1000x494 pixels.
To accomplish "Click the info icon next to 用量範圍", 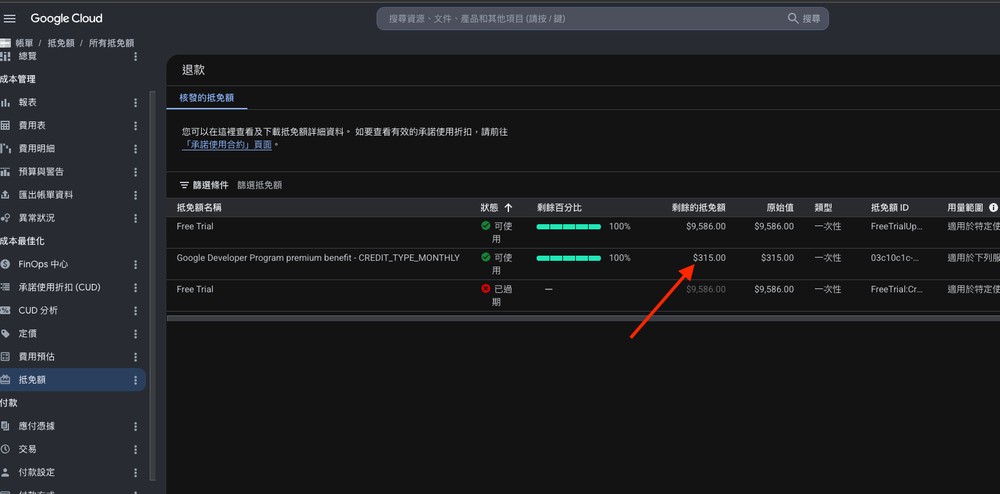I will coord(993,208).
